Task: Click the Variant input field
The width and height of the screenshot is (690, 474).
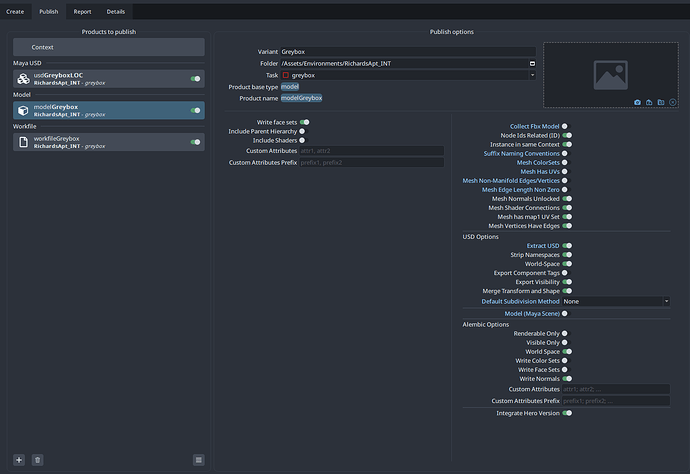Action: pyautogui.click(x=408, y=52)
